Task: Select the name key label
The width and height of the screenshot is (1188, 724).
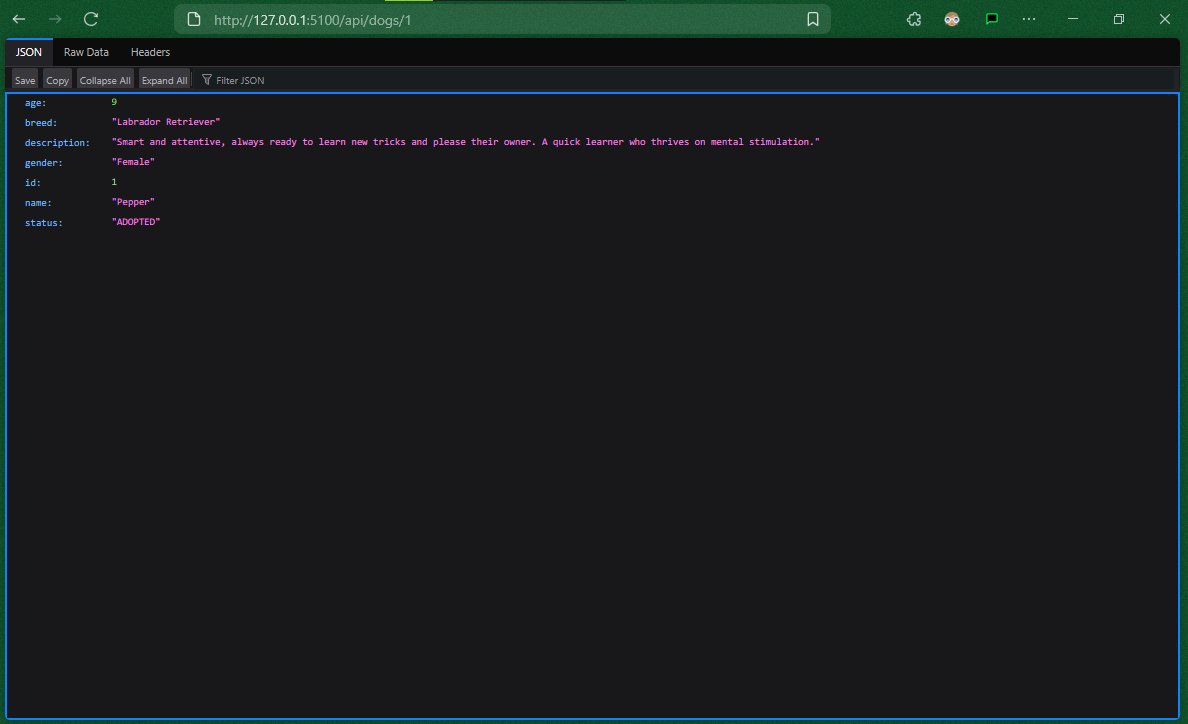Action: click(38, 203)
